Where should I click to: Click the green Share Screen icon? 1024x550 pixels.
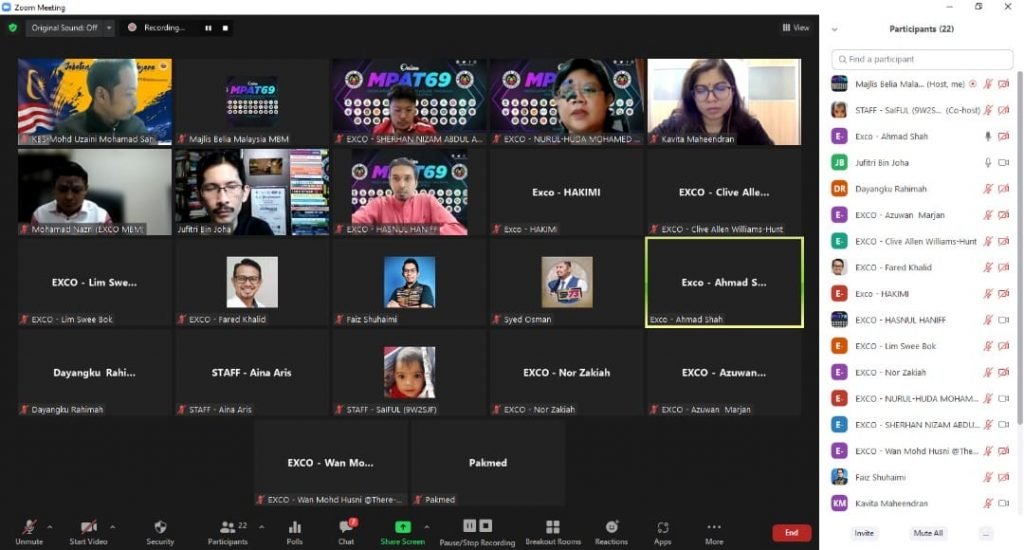pos(402,527)
